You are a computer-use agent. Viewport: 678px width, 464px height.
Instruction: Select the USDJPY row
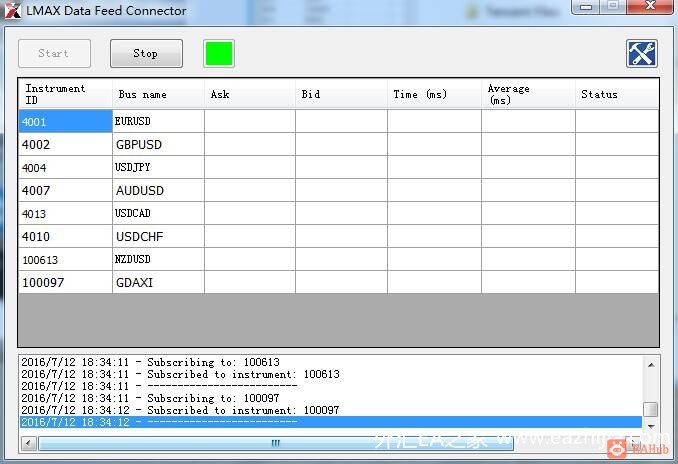point(339,167)
